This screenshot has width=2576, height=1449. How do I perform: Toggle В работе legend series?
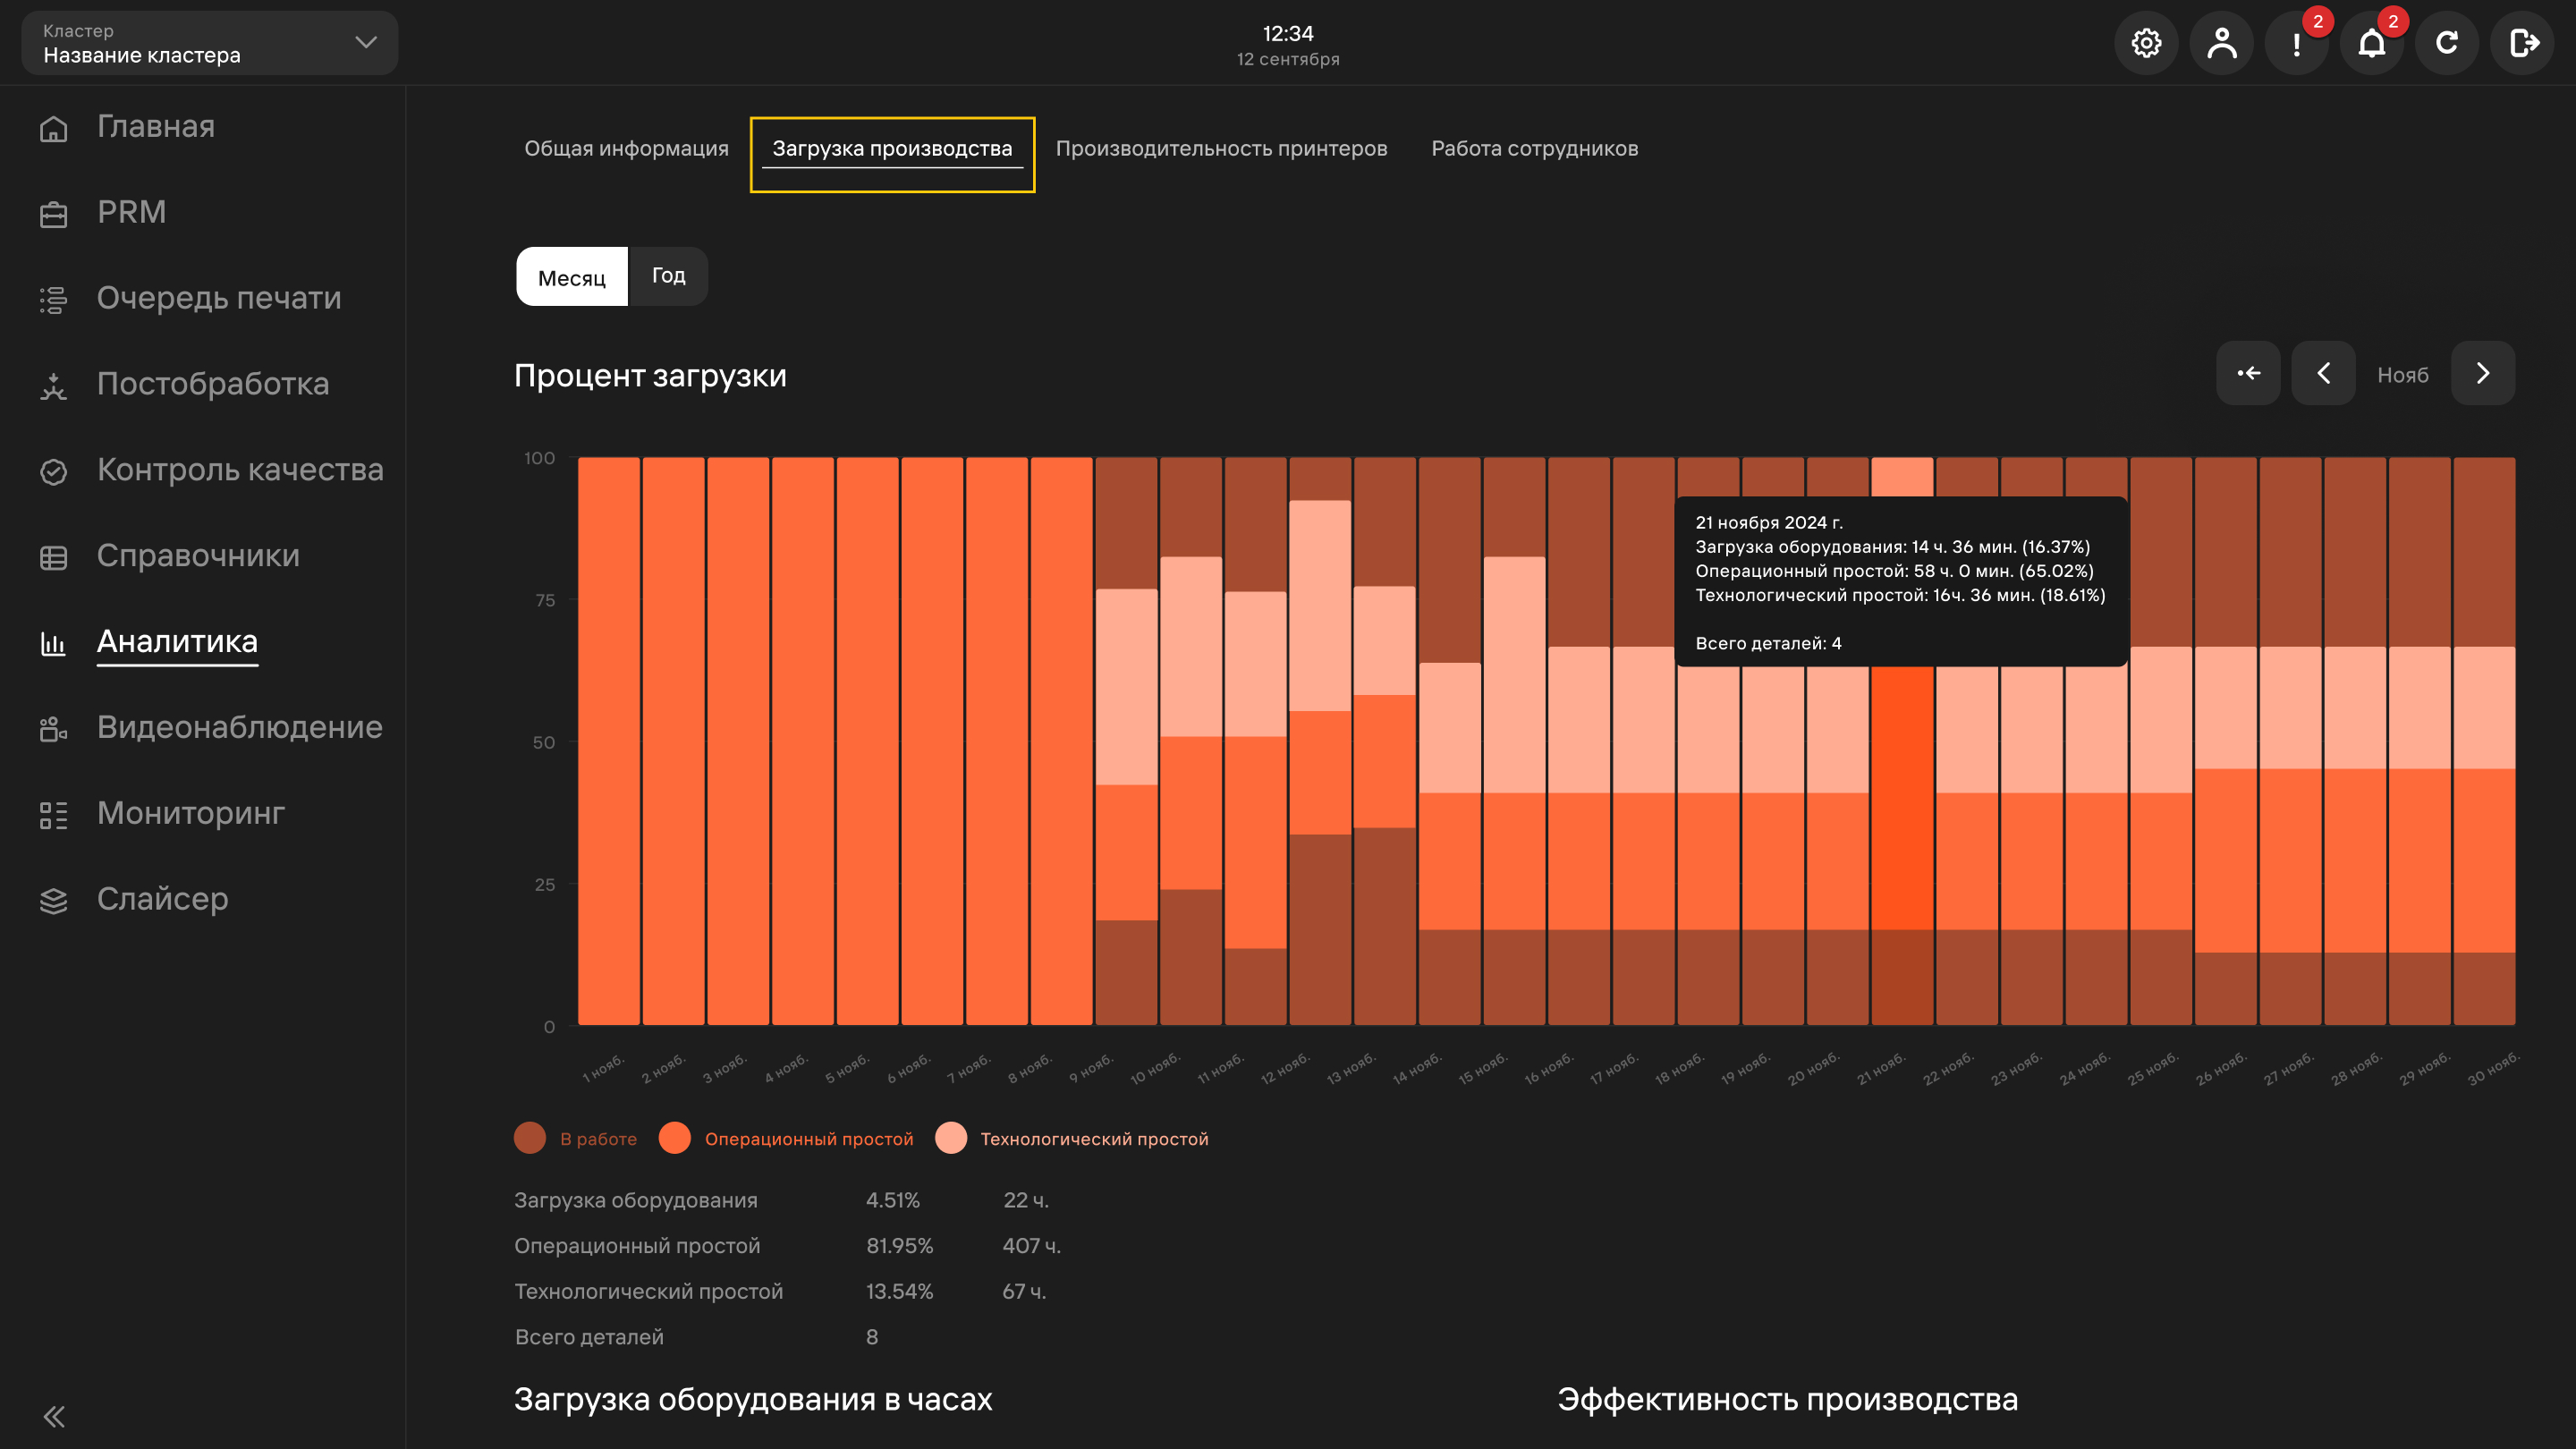(575, 1138)
